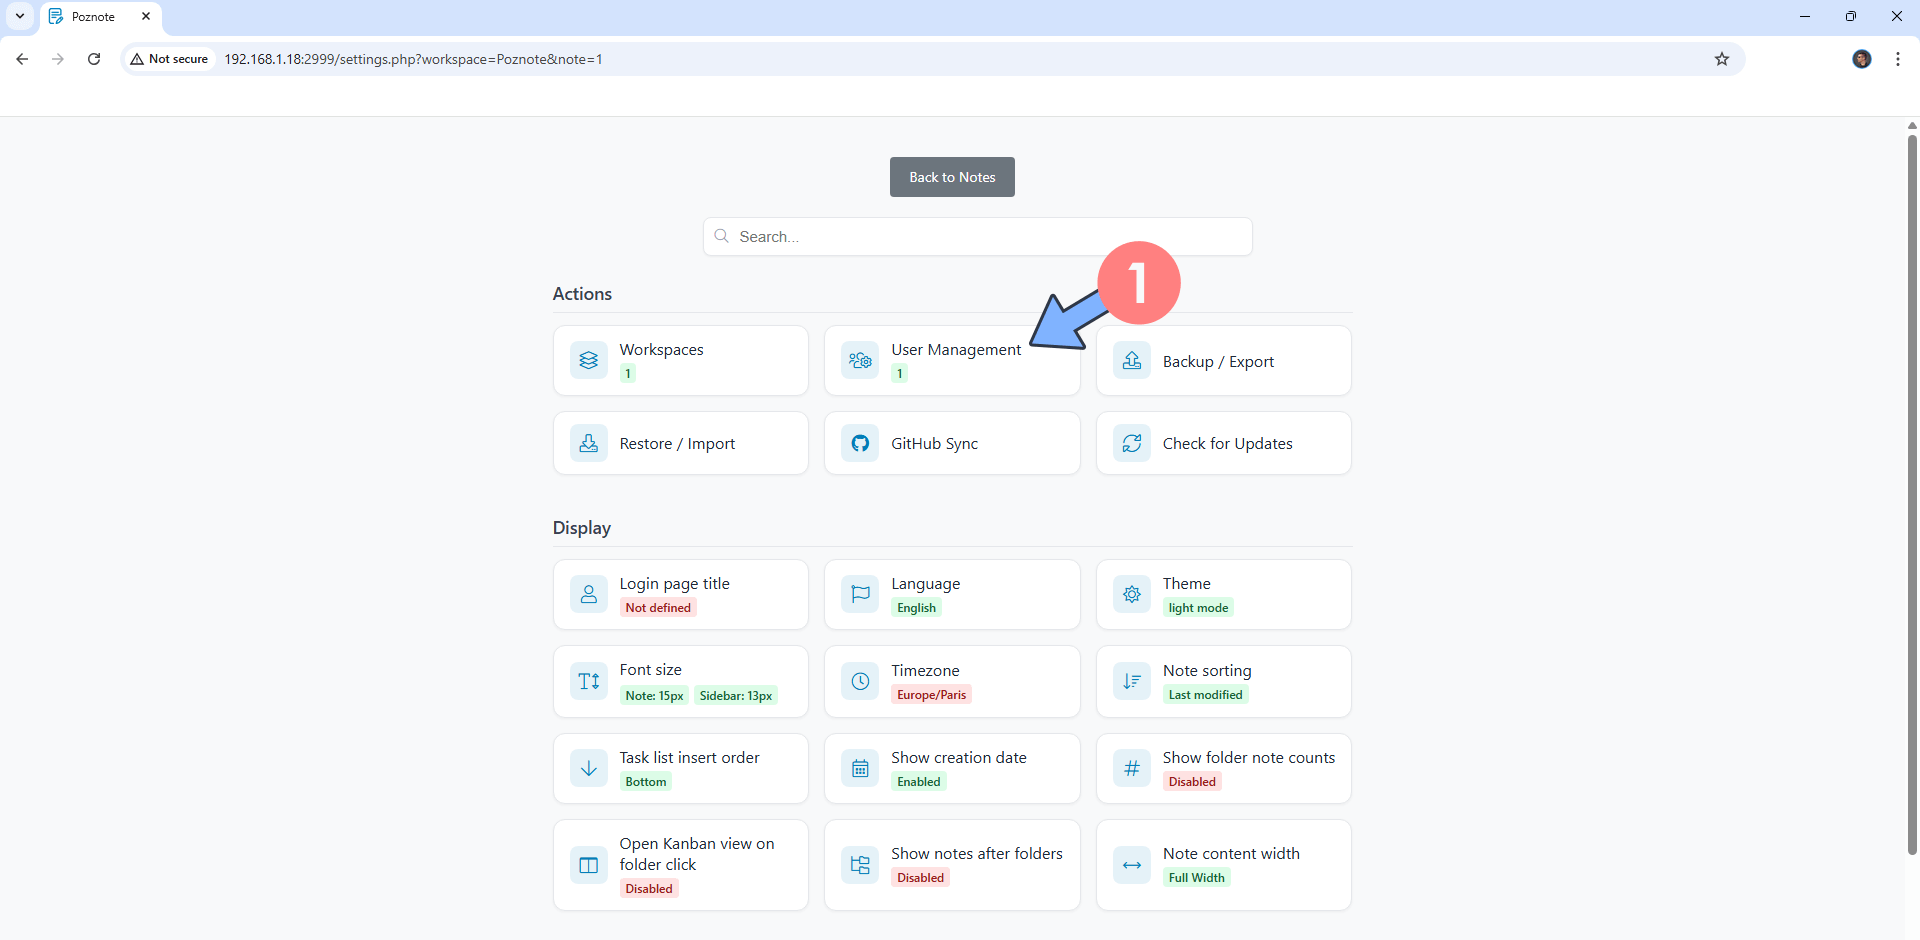The height and width of the screenshot is (940, 1920).
Task: Select the Theme gear icon
Action: [x=1131, y=594]
